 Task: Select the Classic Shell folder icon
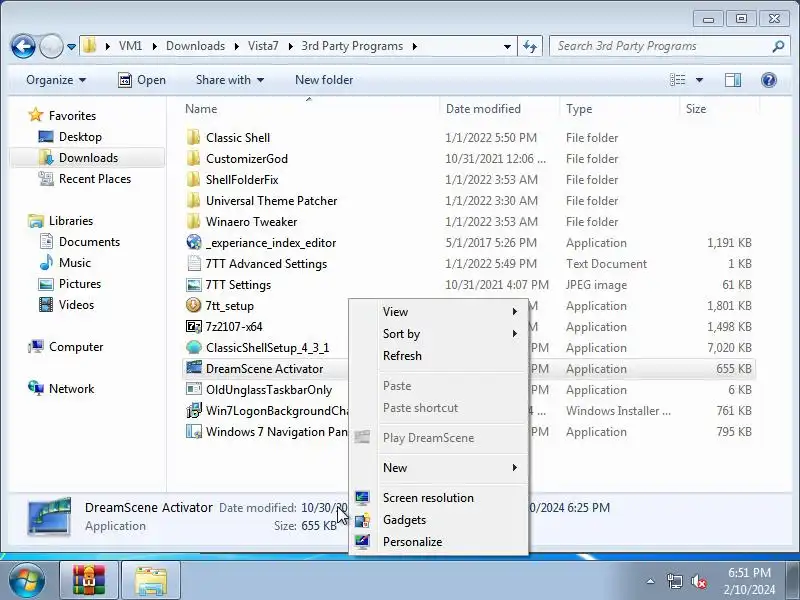[x=193, y=138]
